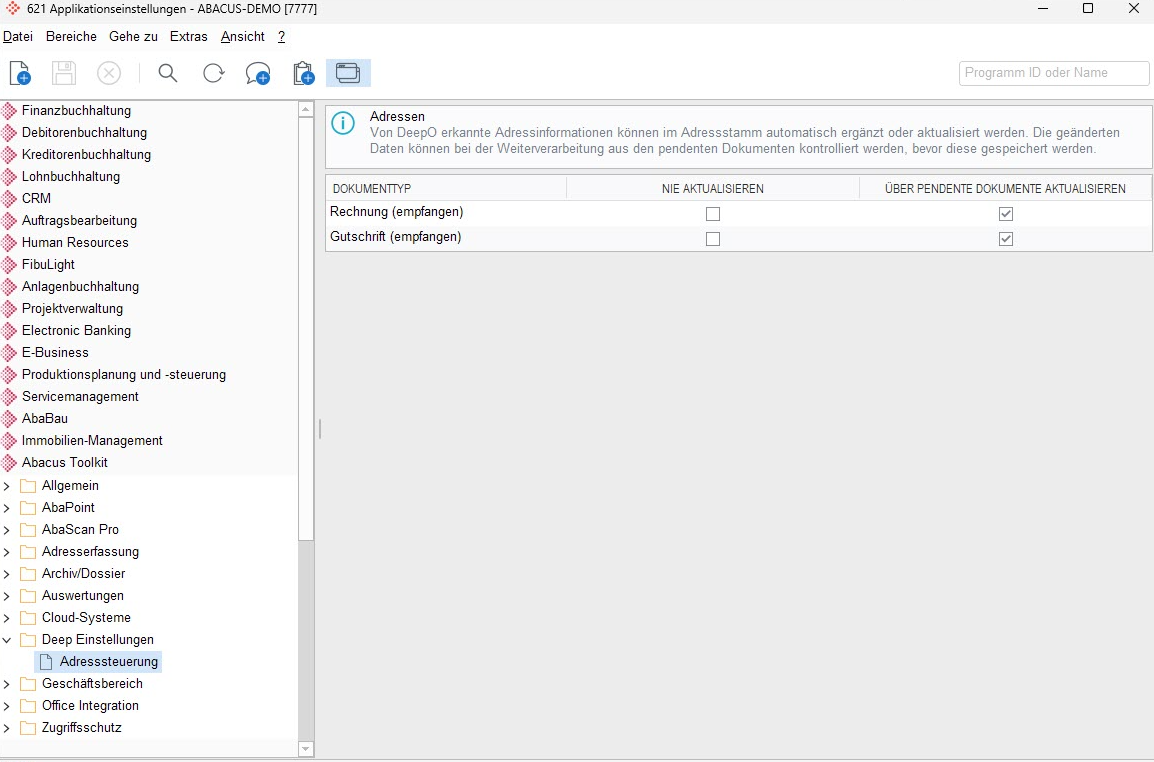The width and height of the screenshot is (1154, 762).
Task: Open the Gehe zu menu
Action: coord(133,36)
